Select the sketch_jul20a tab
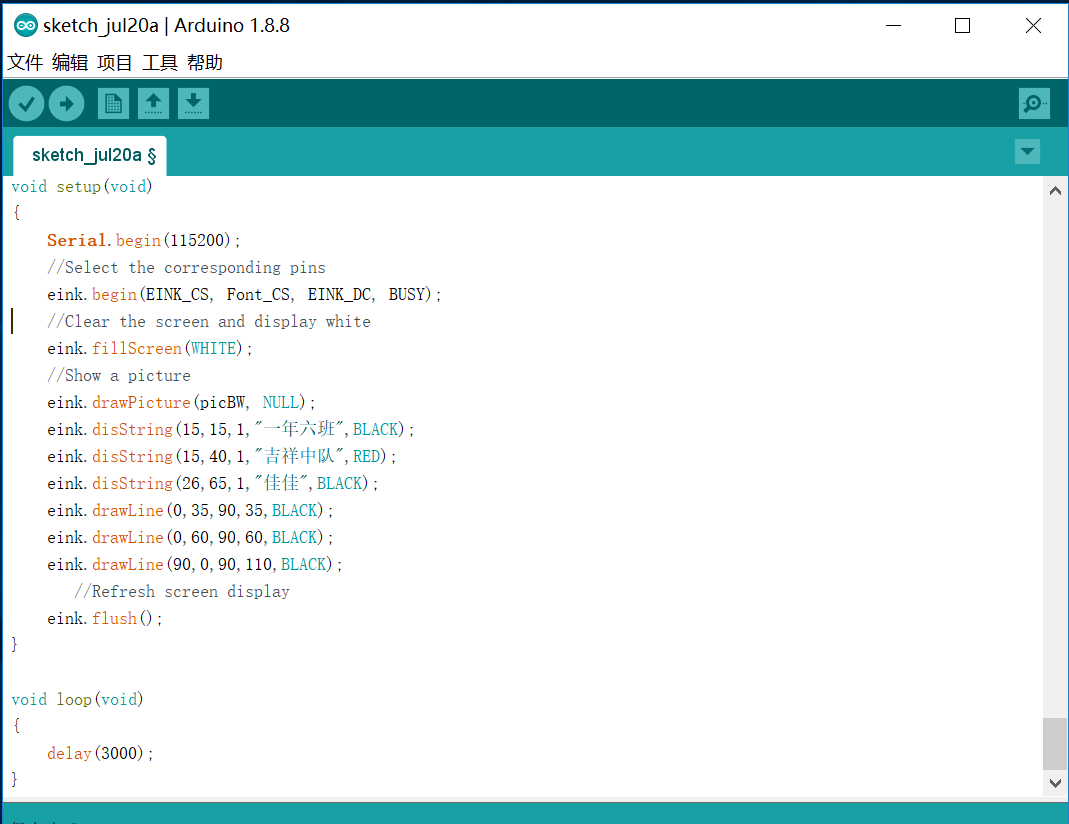1069x824 pixels. (x=90, y=155)
